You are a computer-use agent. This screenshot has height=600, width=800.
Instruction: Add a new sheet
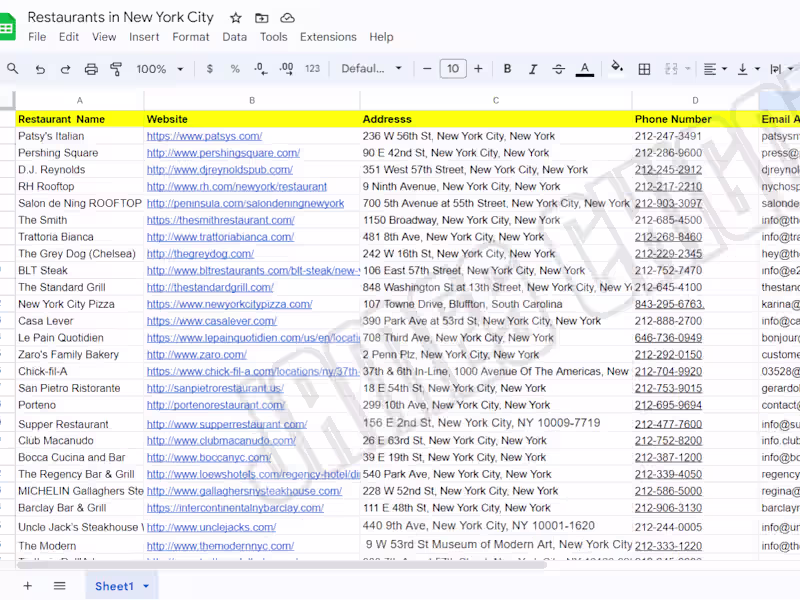tap(28, 586)
